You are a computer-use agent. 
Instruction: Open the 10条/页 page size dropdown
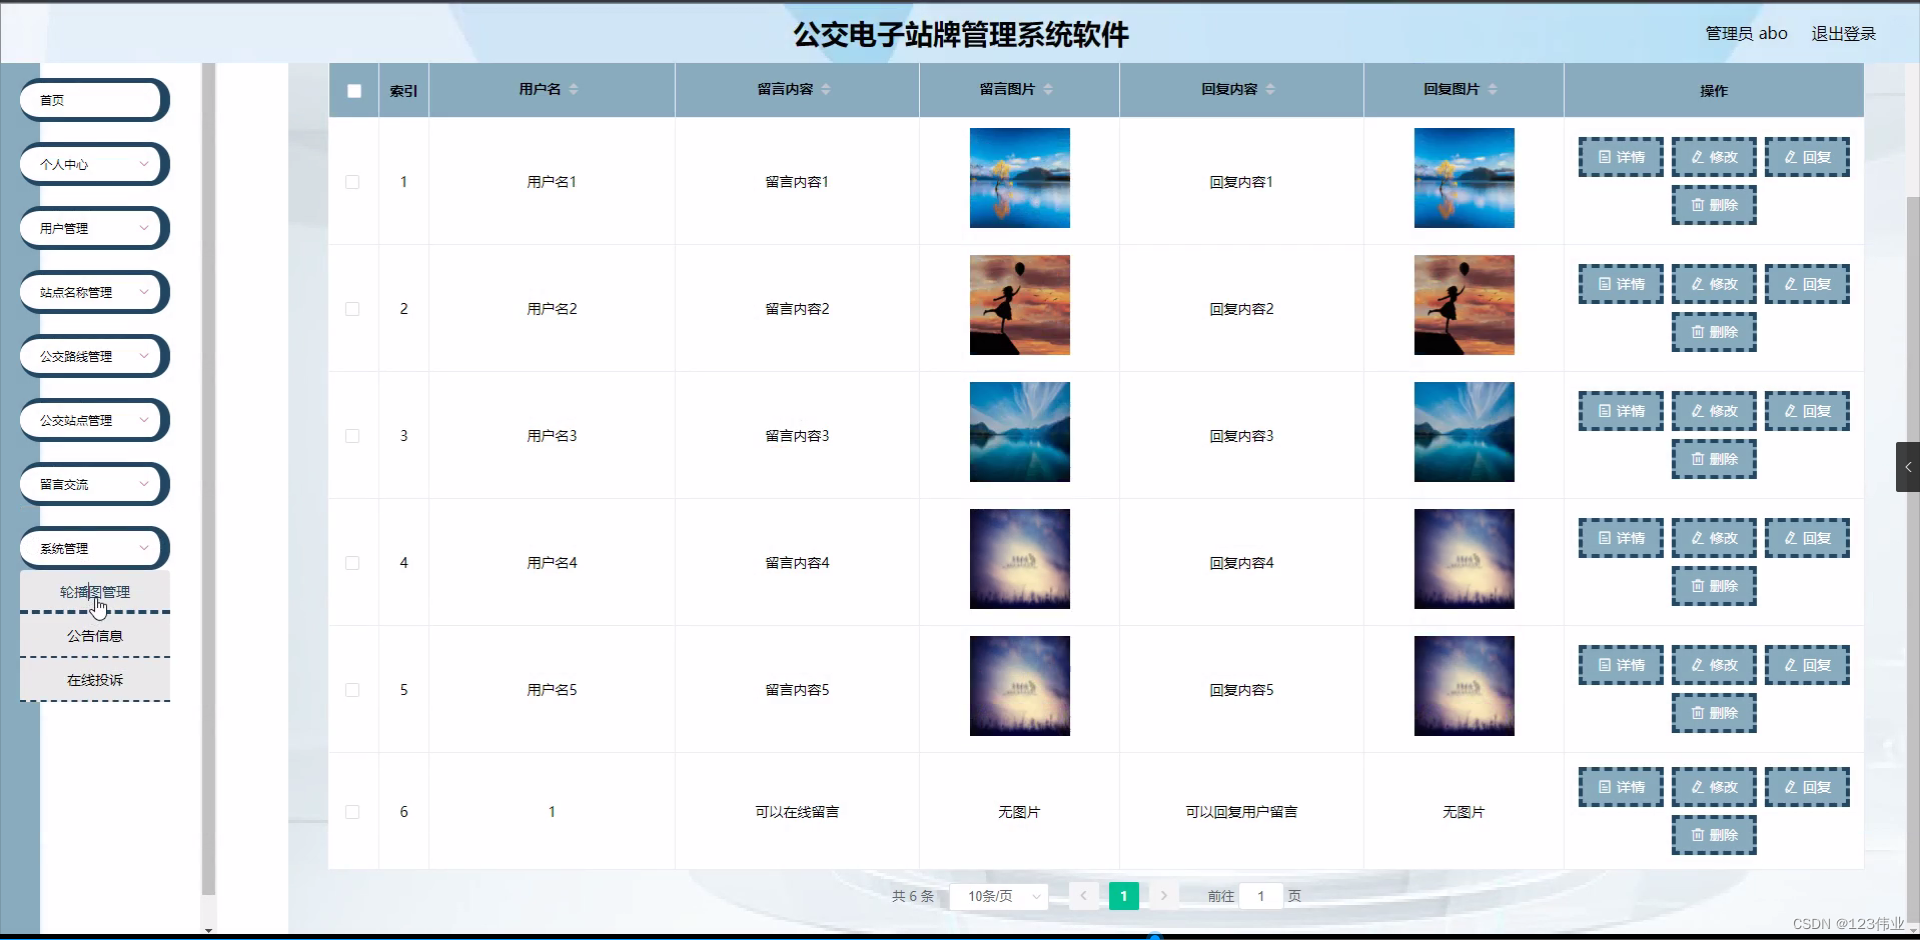tap(998, 896)
